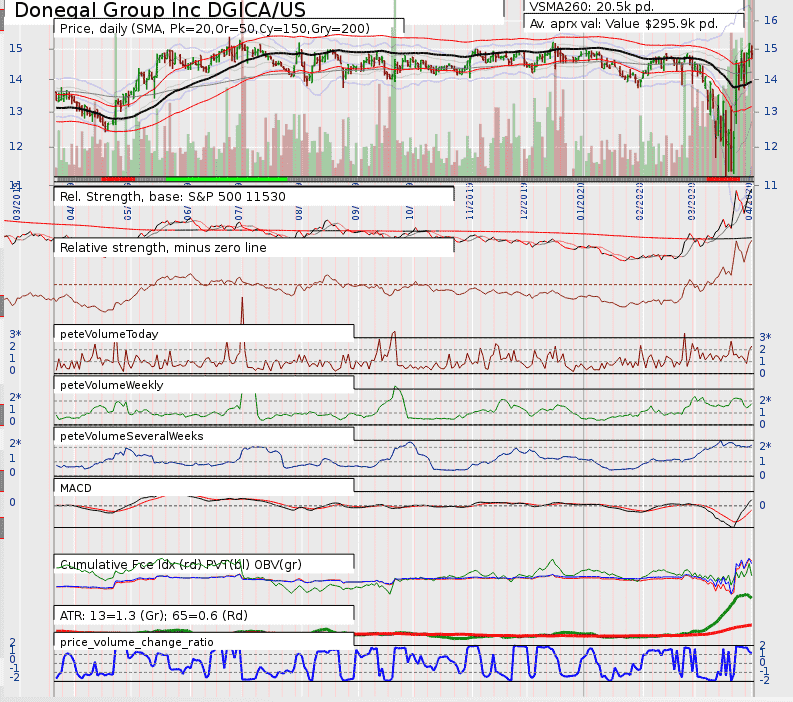Click the 12/2019 date label on the time axis
This screenshot has height=702, width=793.
524,201
